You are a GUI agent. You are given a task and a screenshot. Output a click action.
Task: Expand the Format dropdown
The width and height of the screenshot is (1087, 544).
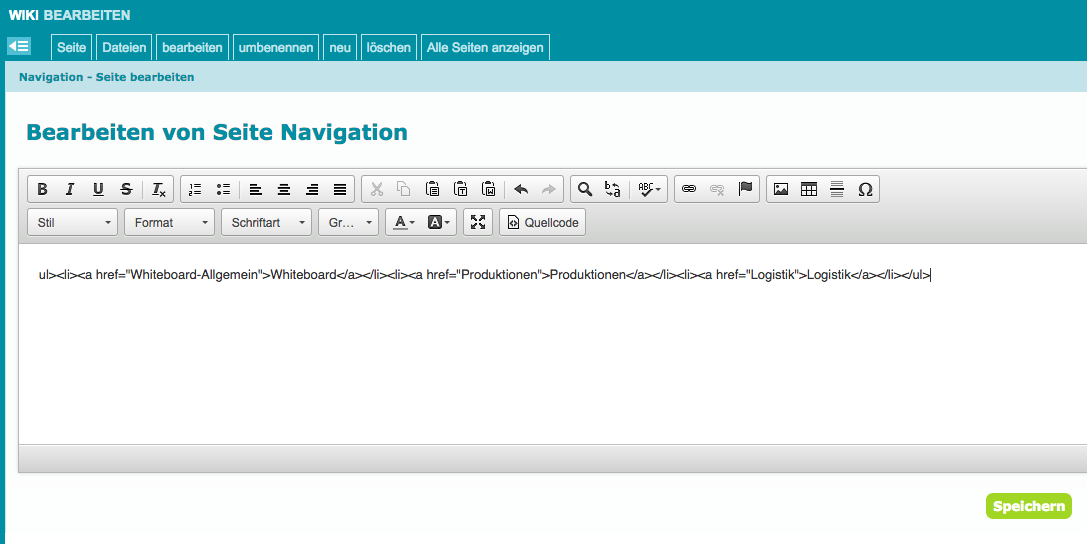[x=169, y=222]
